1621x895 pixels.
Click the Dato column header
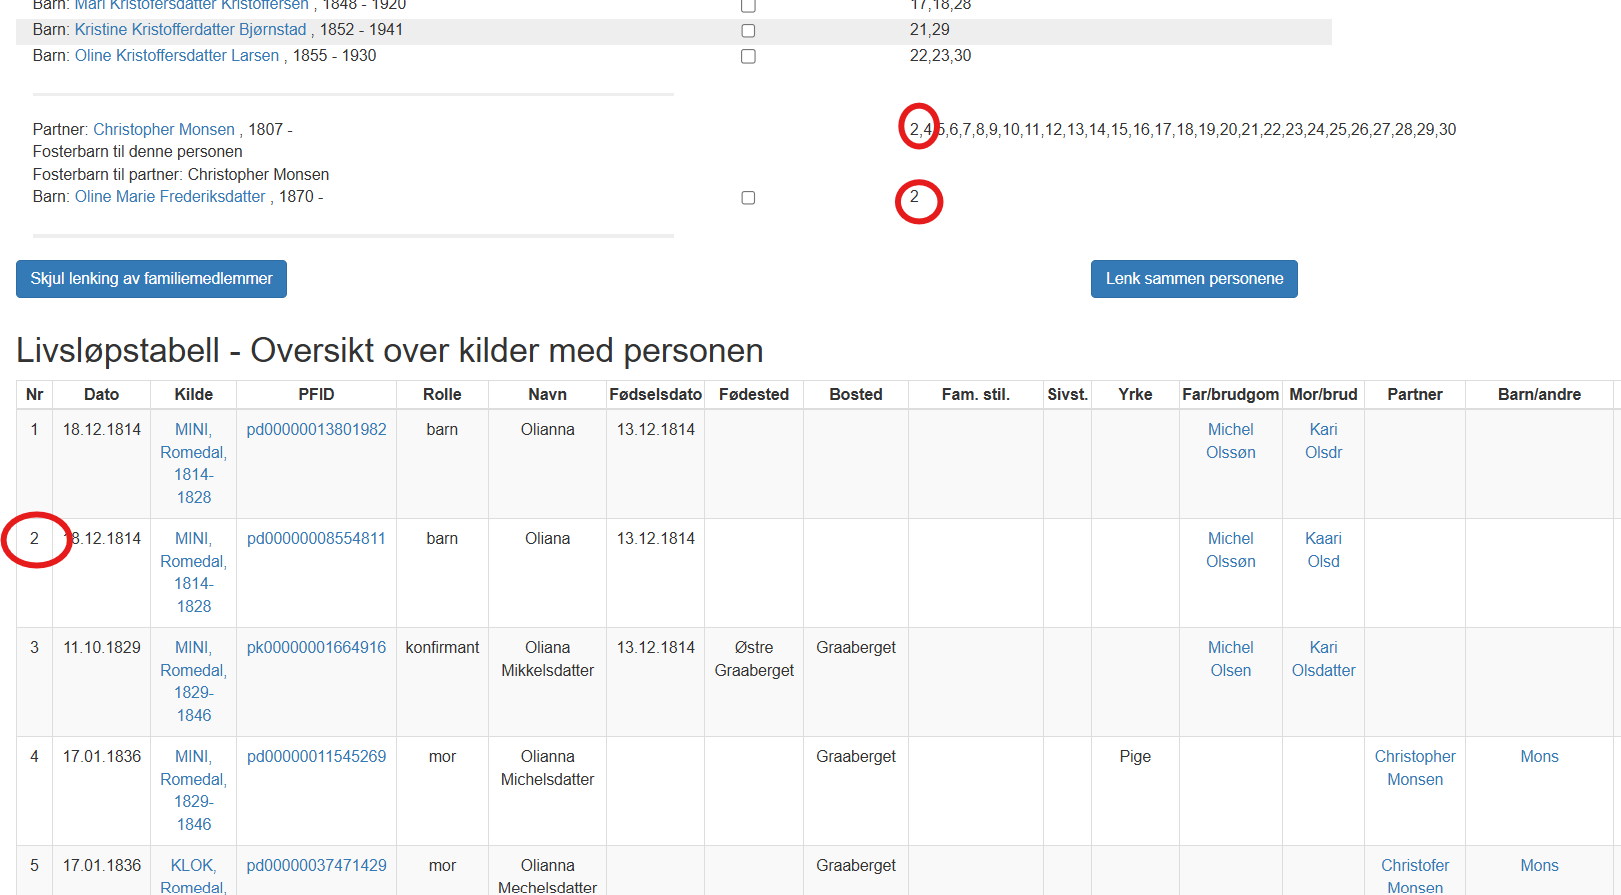coord(101,395)
